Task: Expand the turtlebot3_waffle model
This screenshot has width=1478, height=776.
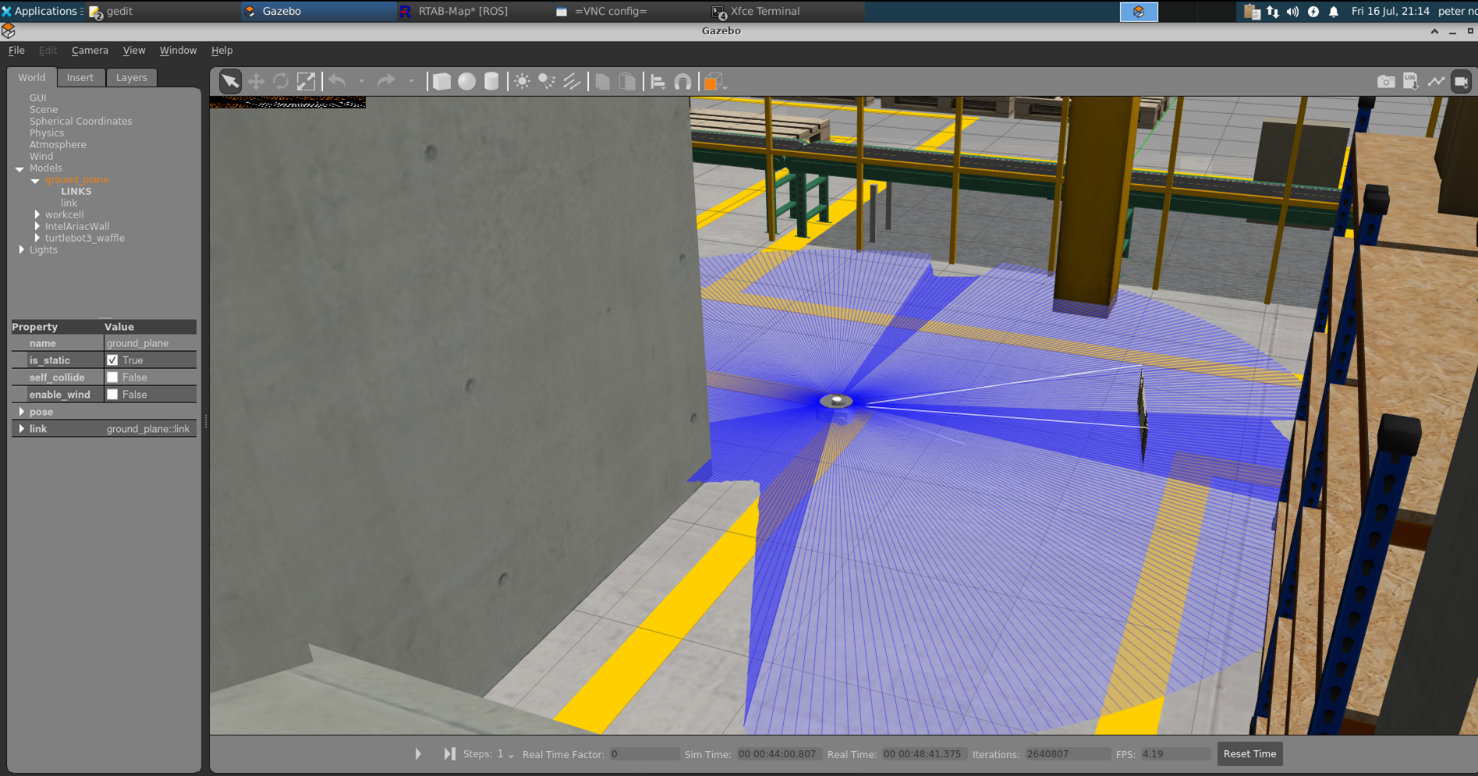Action: tap(37, 238)
